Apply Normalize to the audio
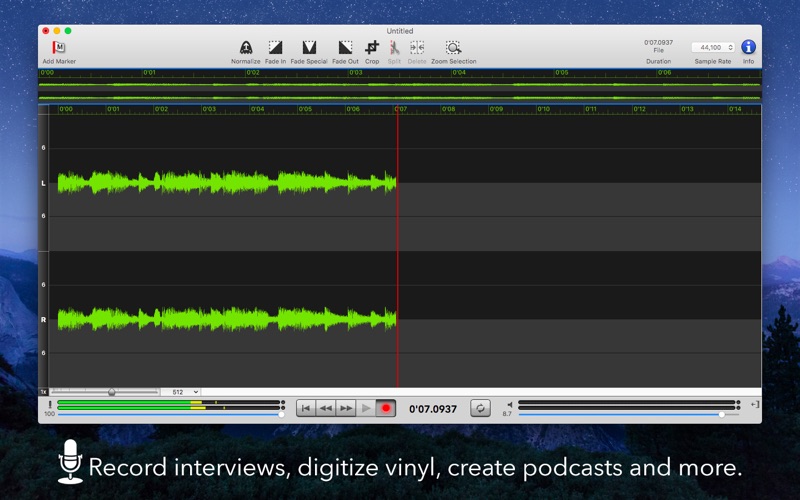The width and height of the screenshot is (800, 500). 245,48
